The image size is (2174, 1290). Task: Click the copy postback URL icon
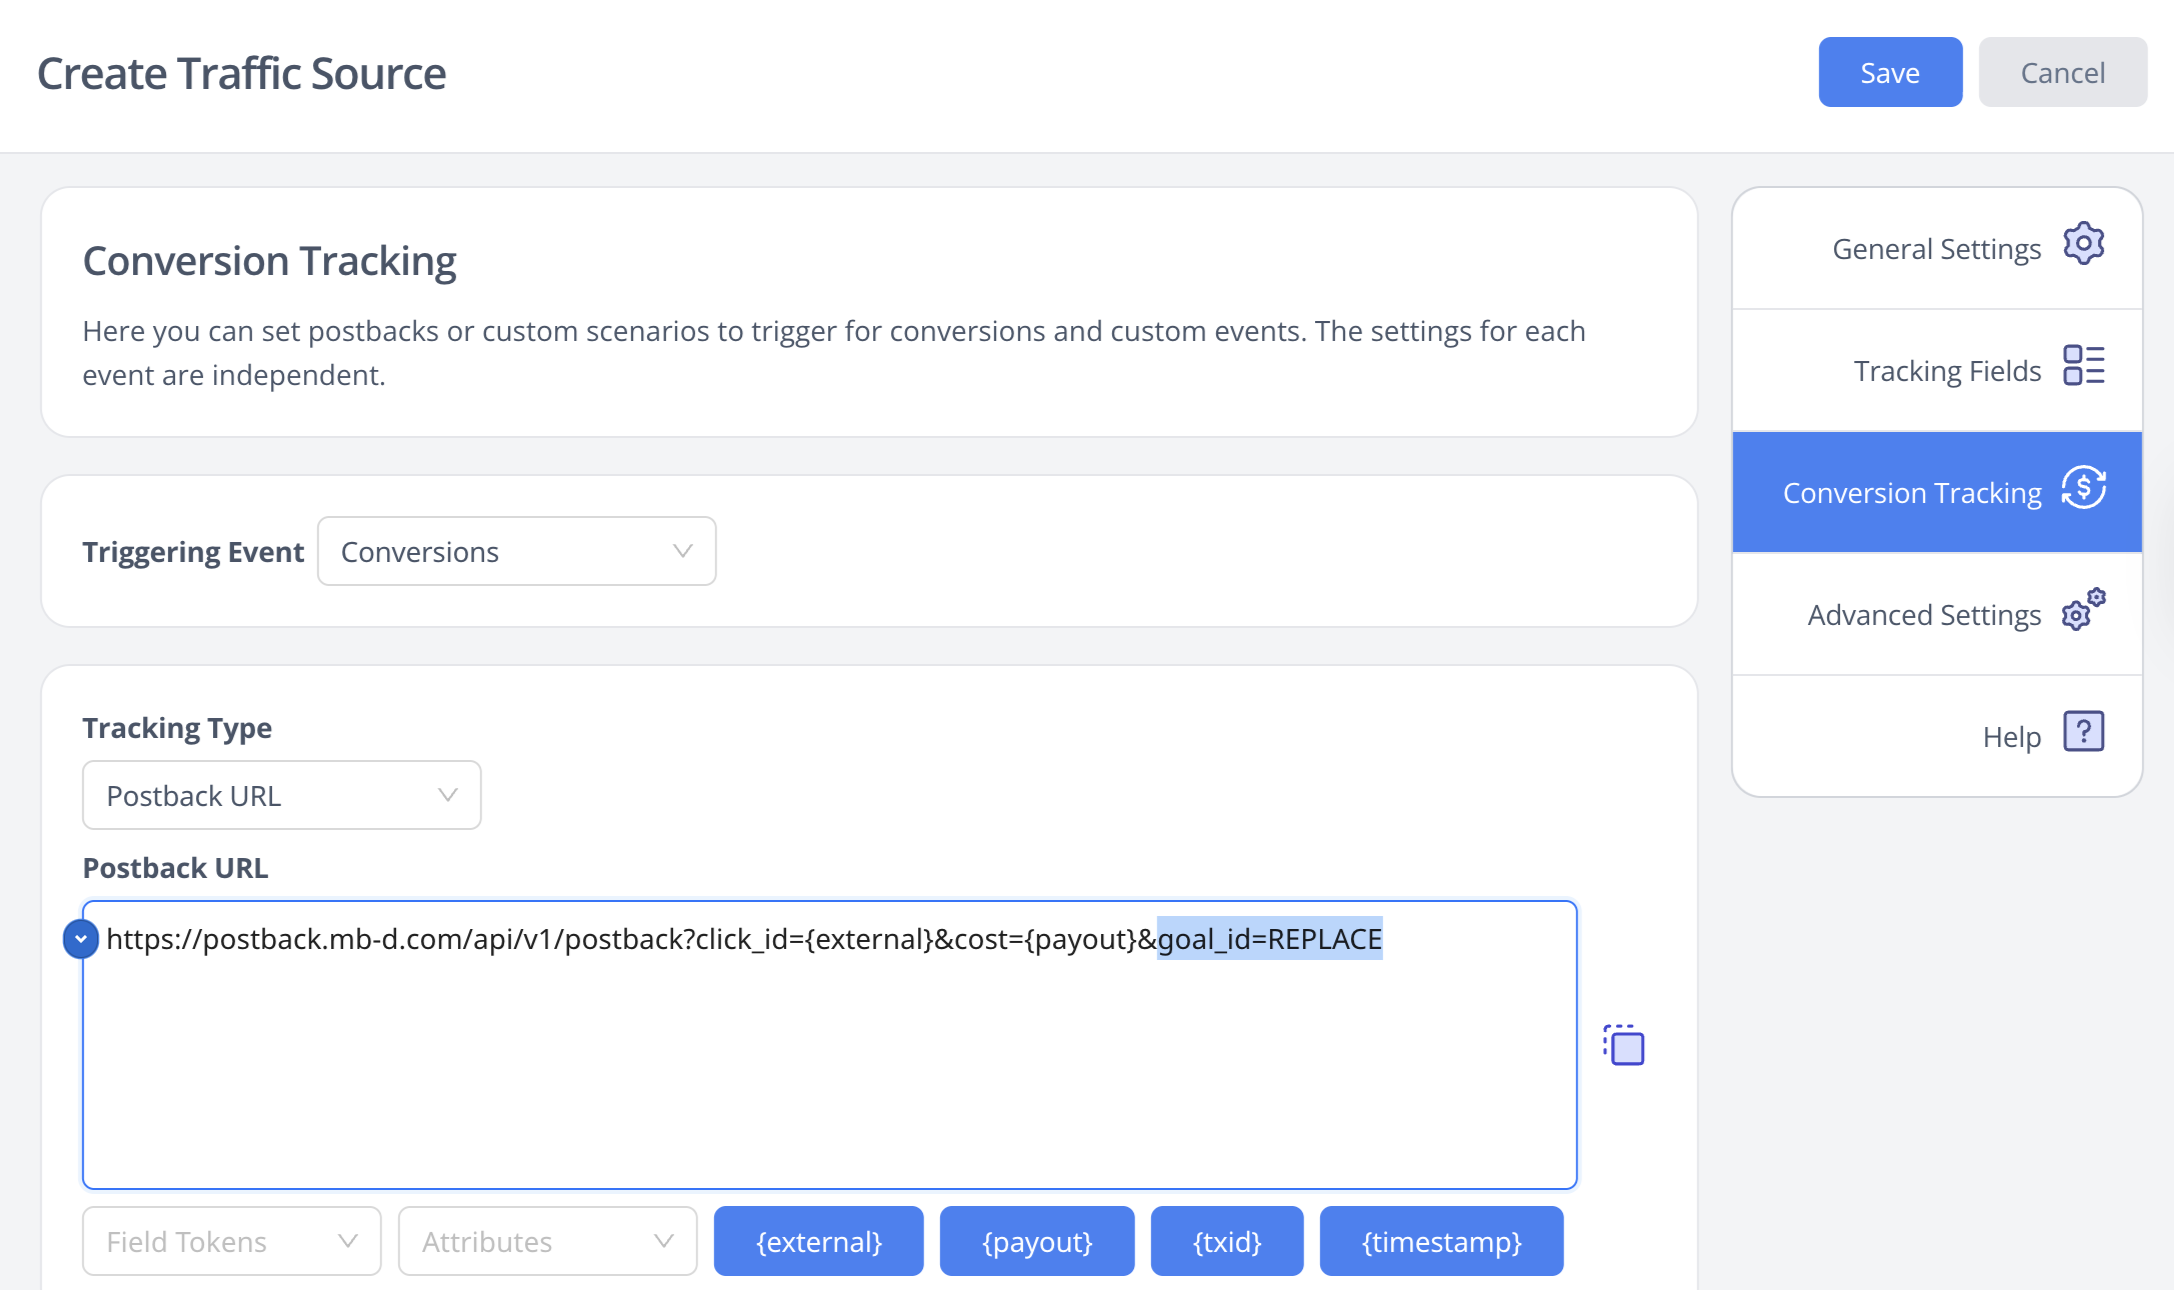coord(1625,1045)
